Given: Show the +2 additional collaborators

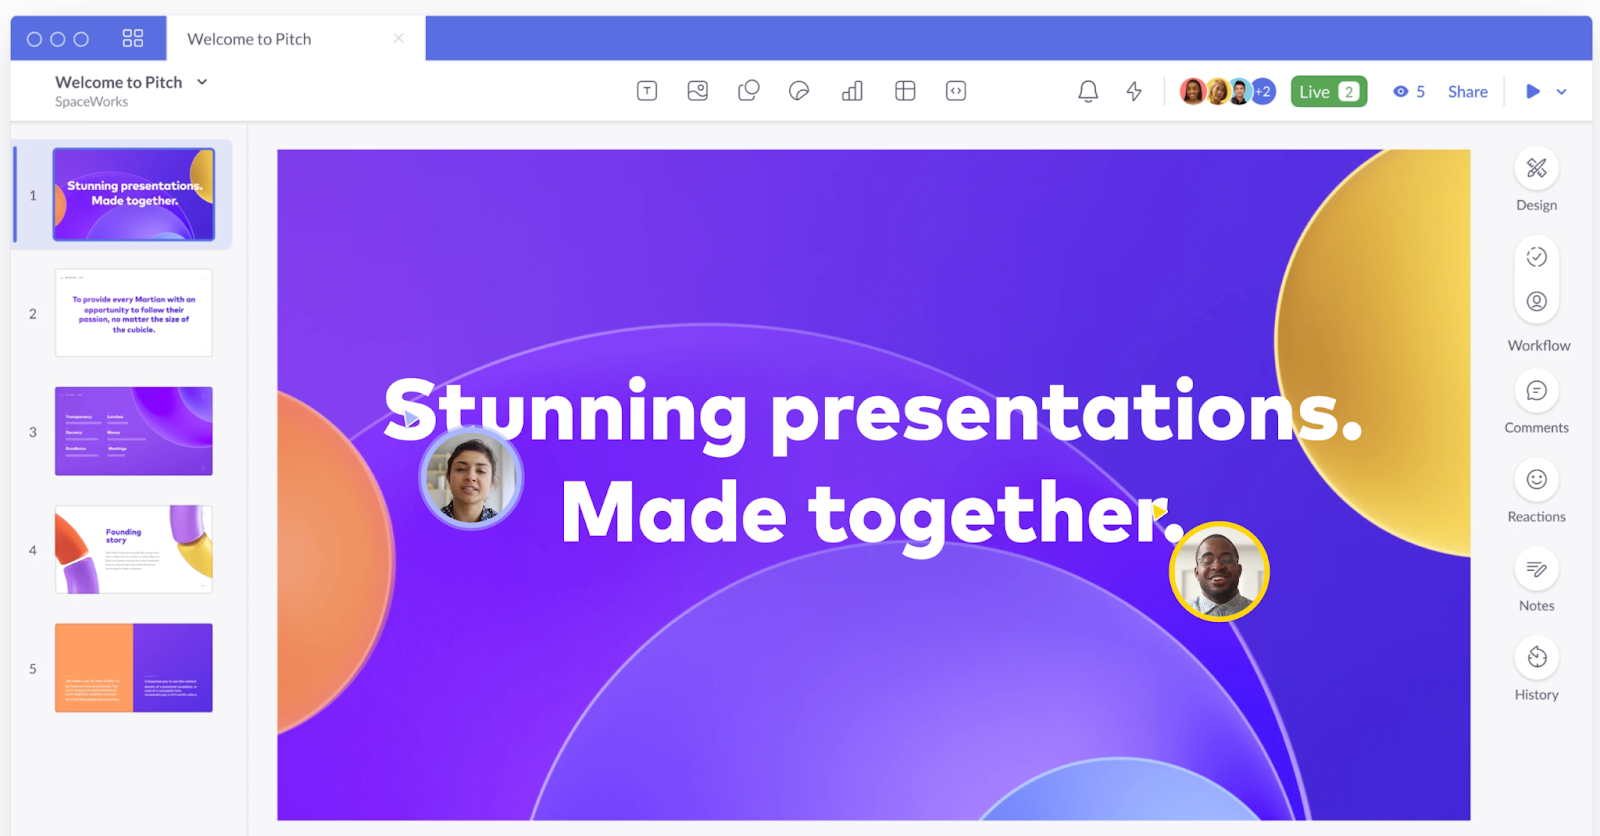Looking at the screenshot, I should click(x=1263, y=91).
